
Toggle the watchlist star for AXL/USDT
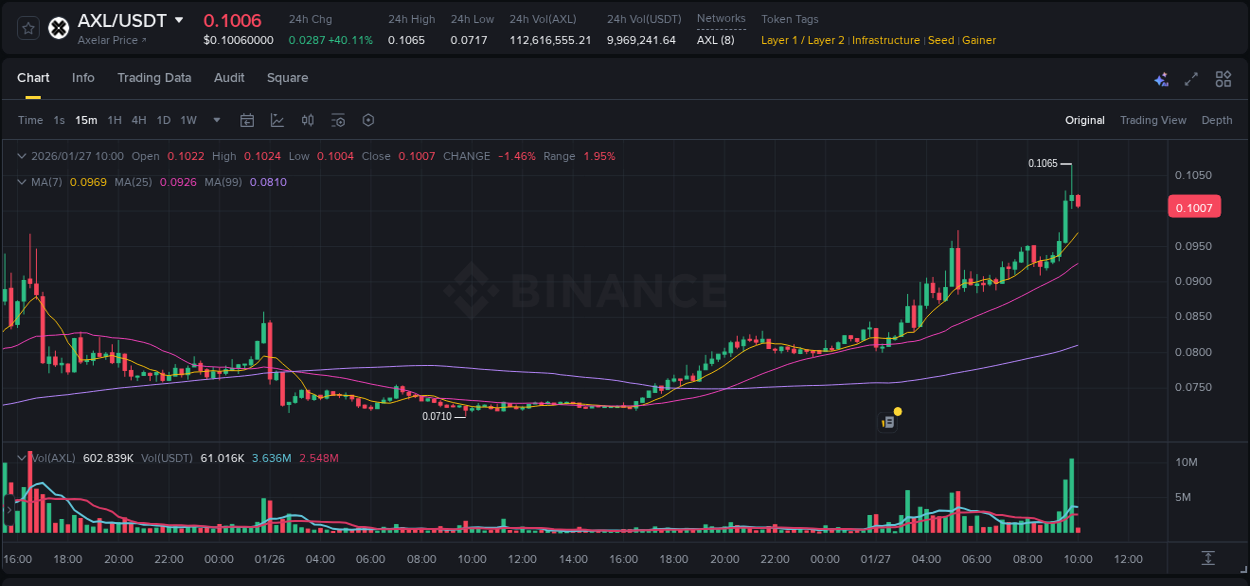click(27, 28)
